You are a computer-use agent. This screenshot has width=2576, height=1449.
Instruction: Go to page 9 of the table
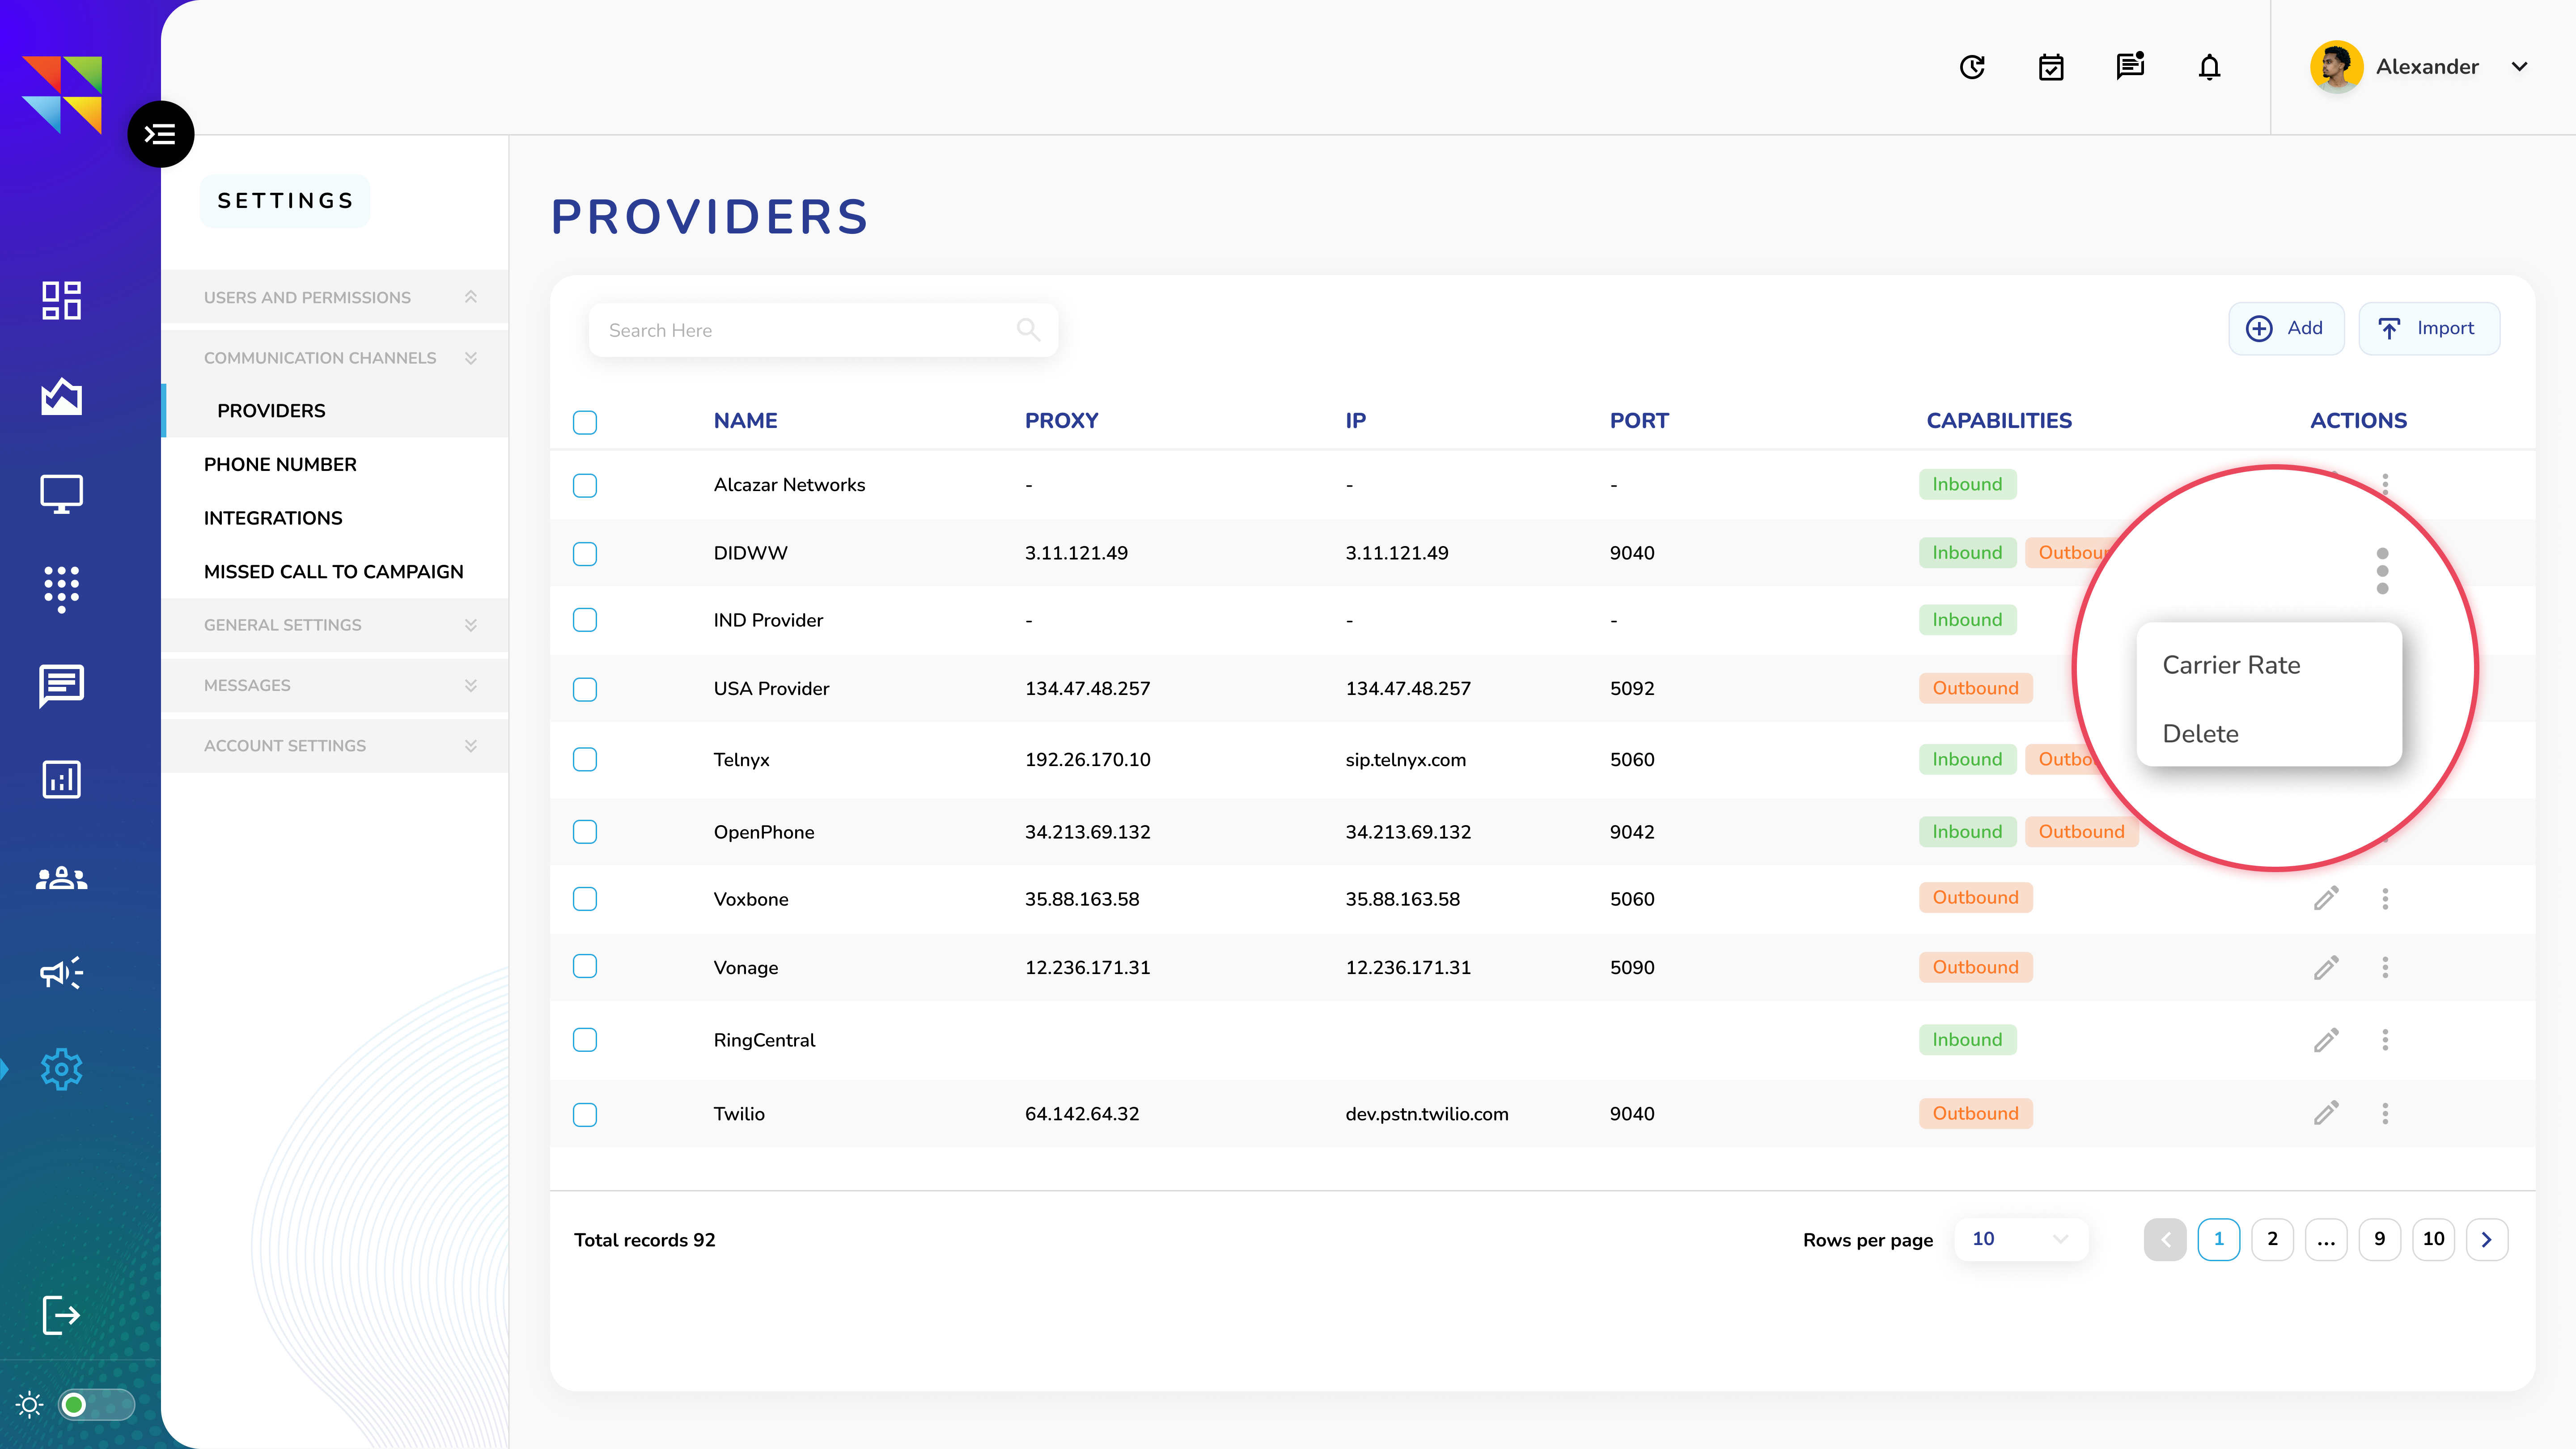pyautogui.click(x=2380, y=1239)
